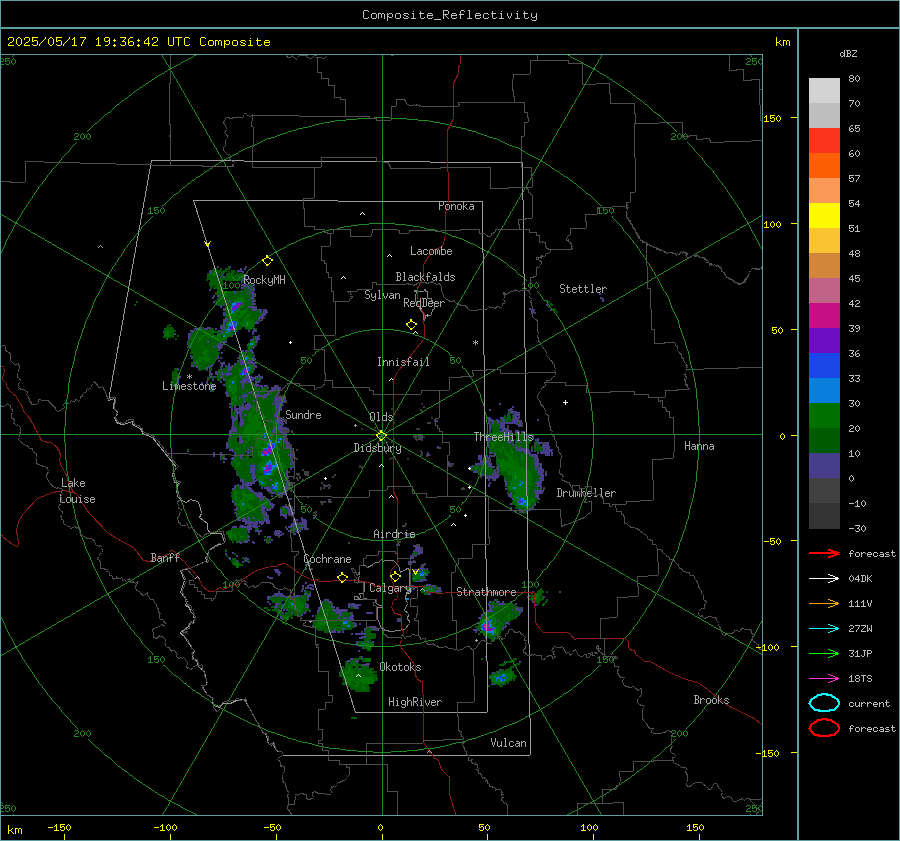Click the Vulcan label
900x841 pixels.
tap(509, 743)
